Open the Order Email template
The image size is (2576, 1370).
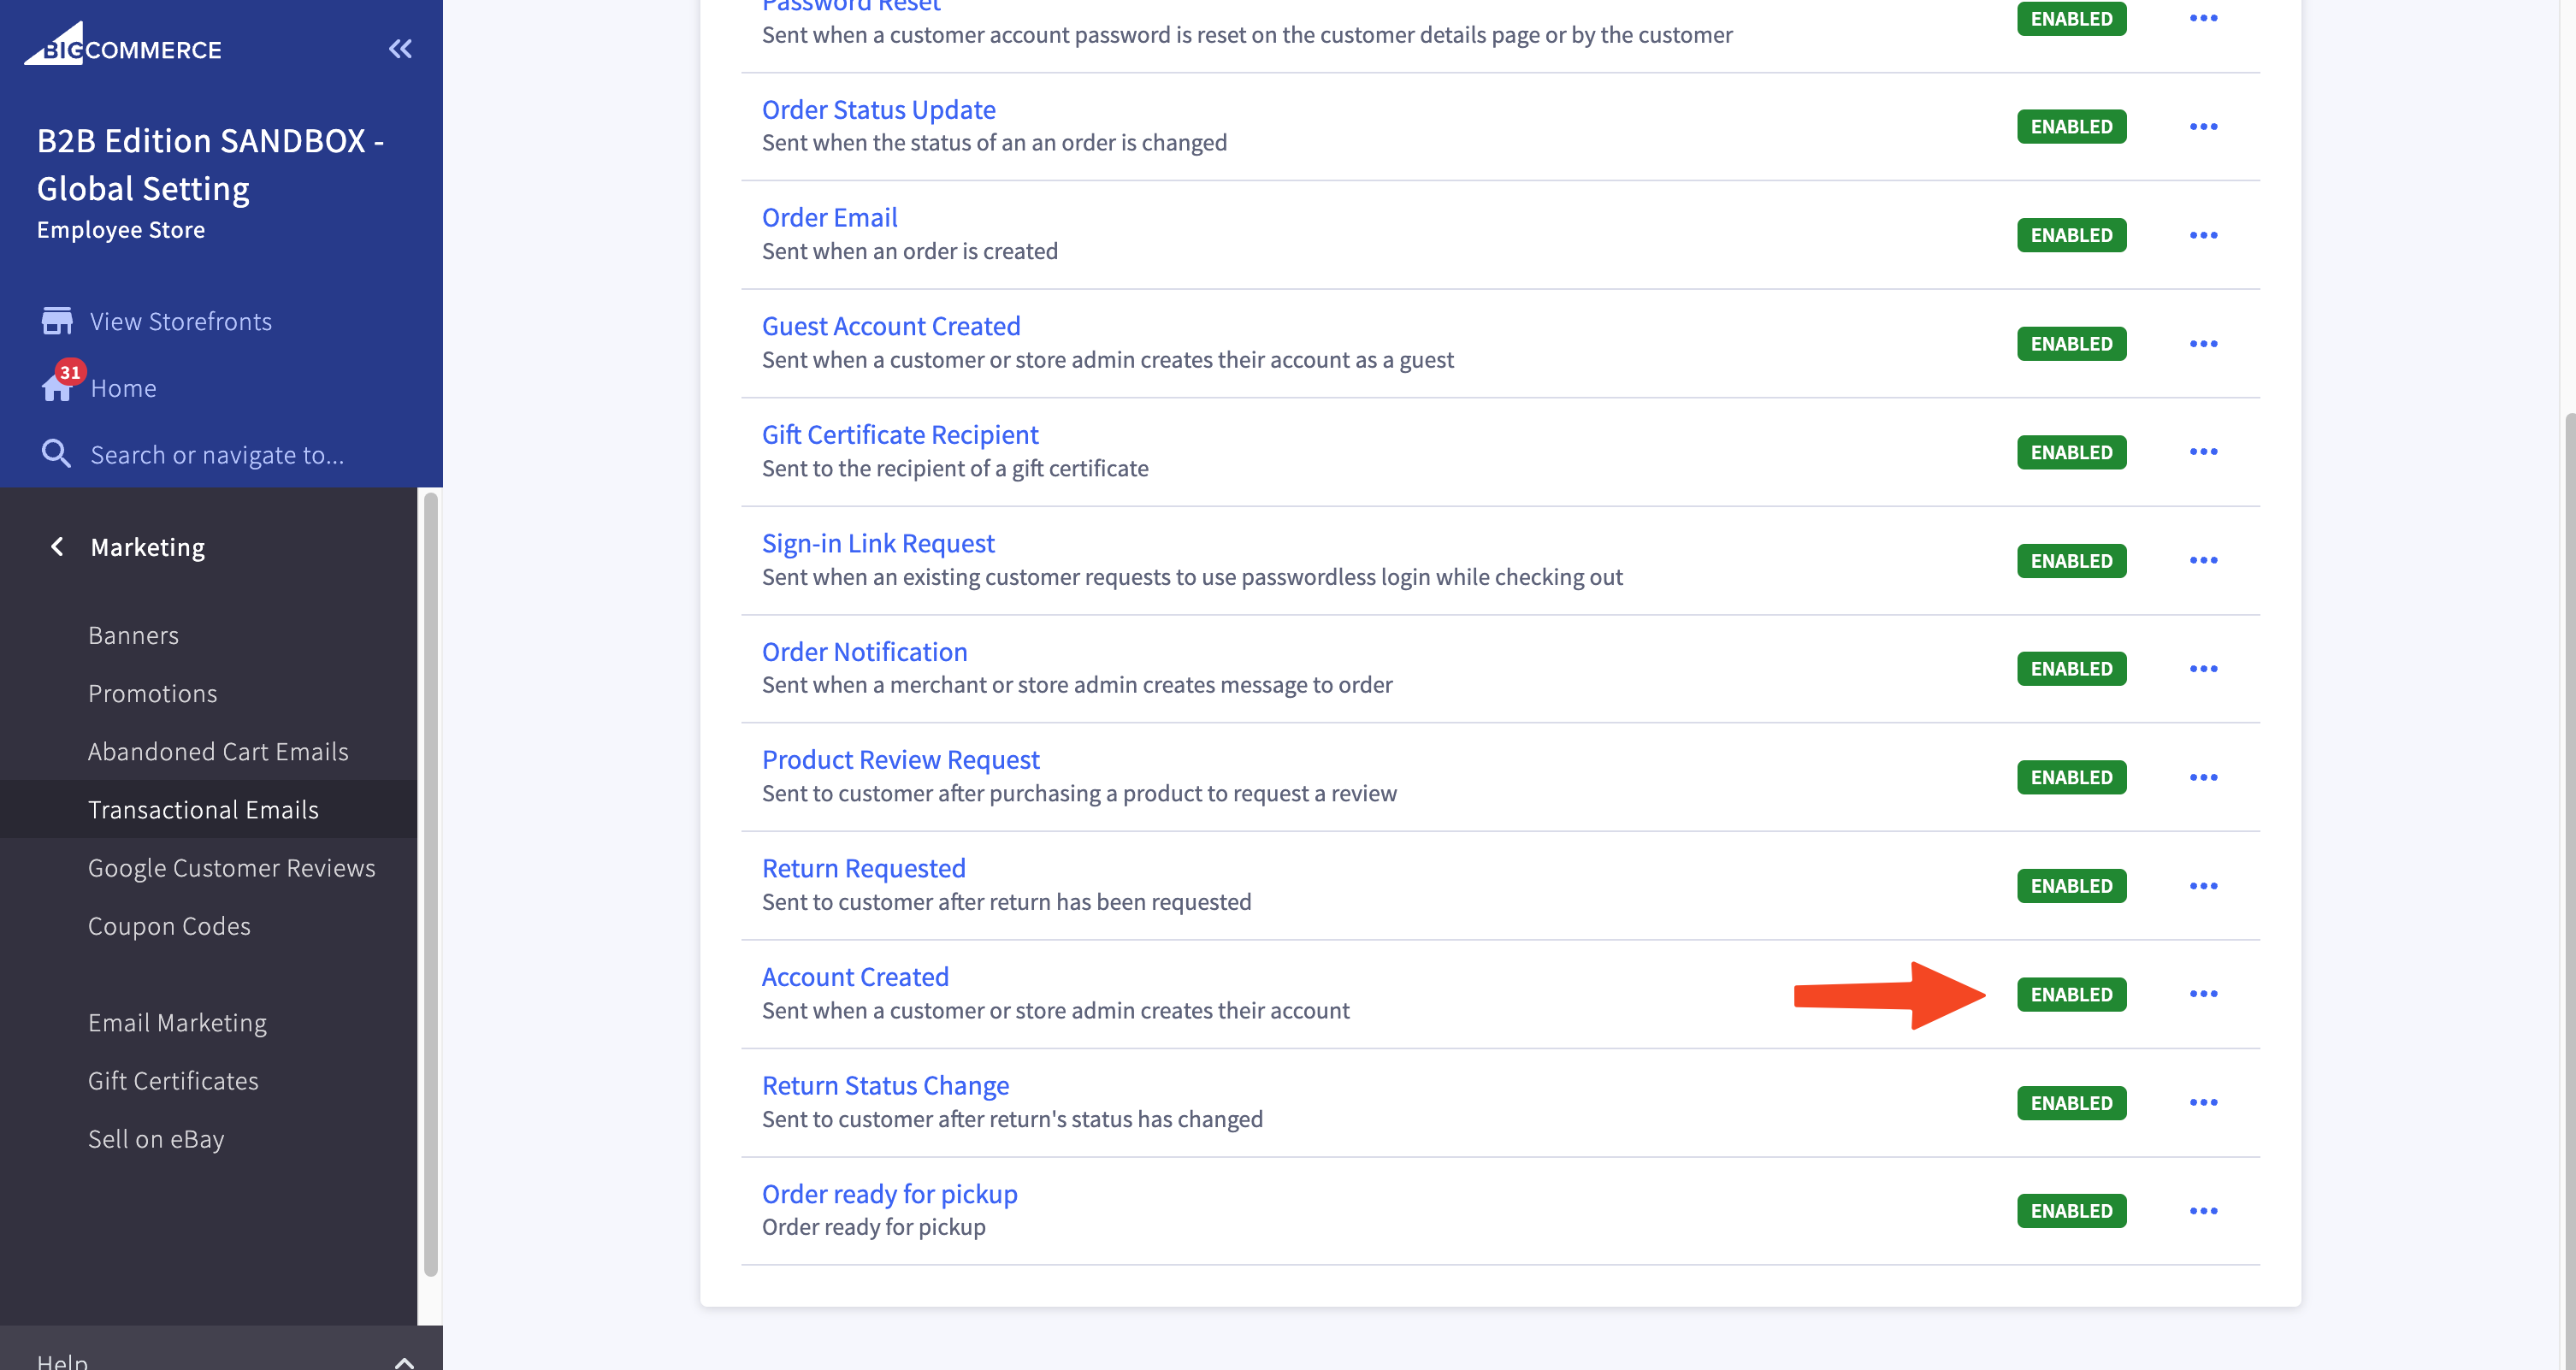click(x=829, y=217)
